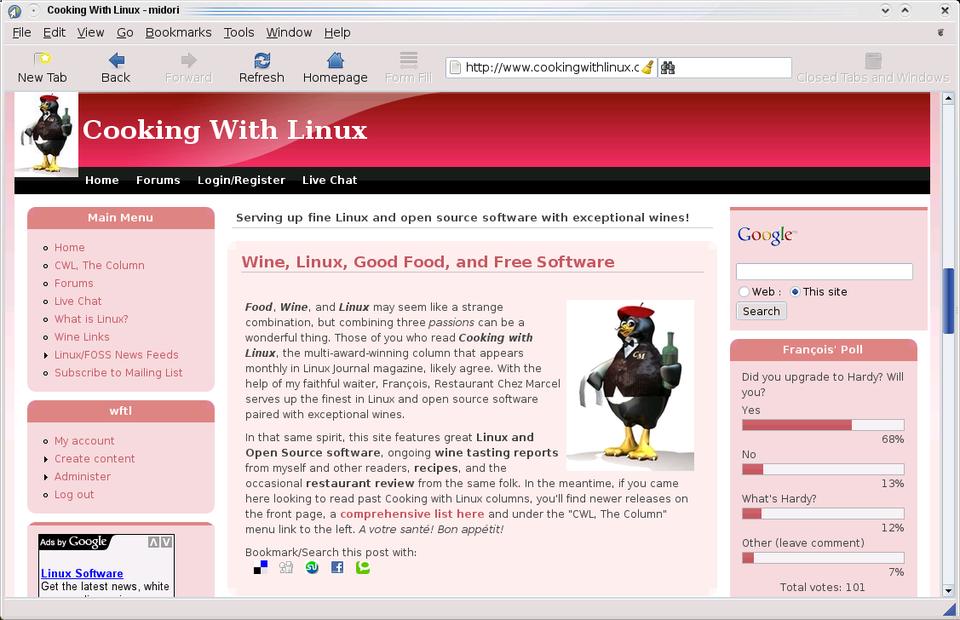Image resolution: width=960 pixels, height=620 pixels.
Task: Open Forums in the black nav bar
Action: coord(158,180)
